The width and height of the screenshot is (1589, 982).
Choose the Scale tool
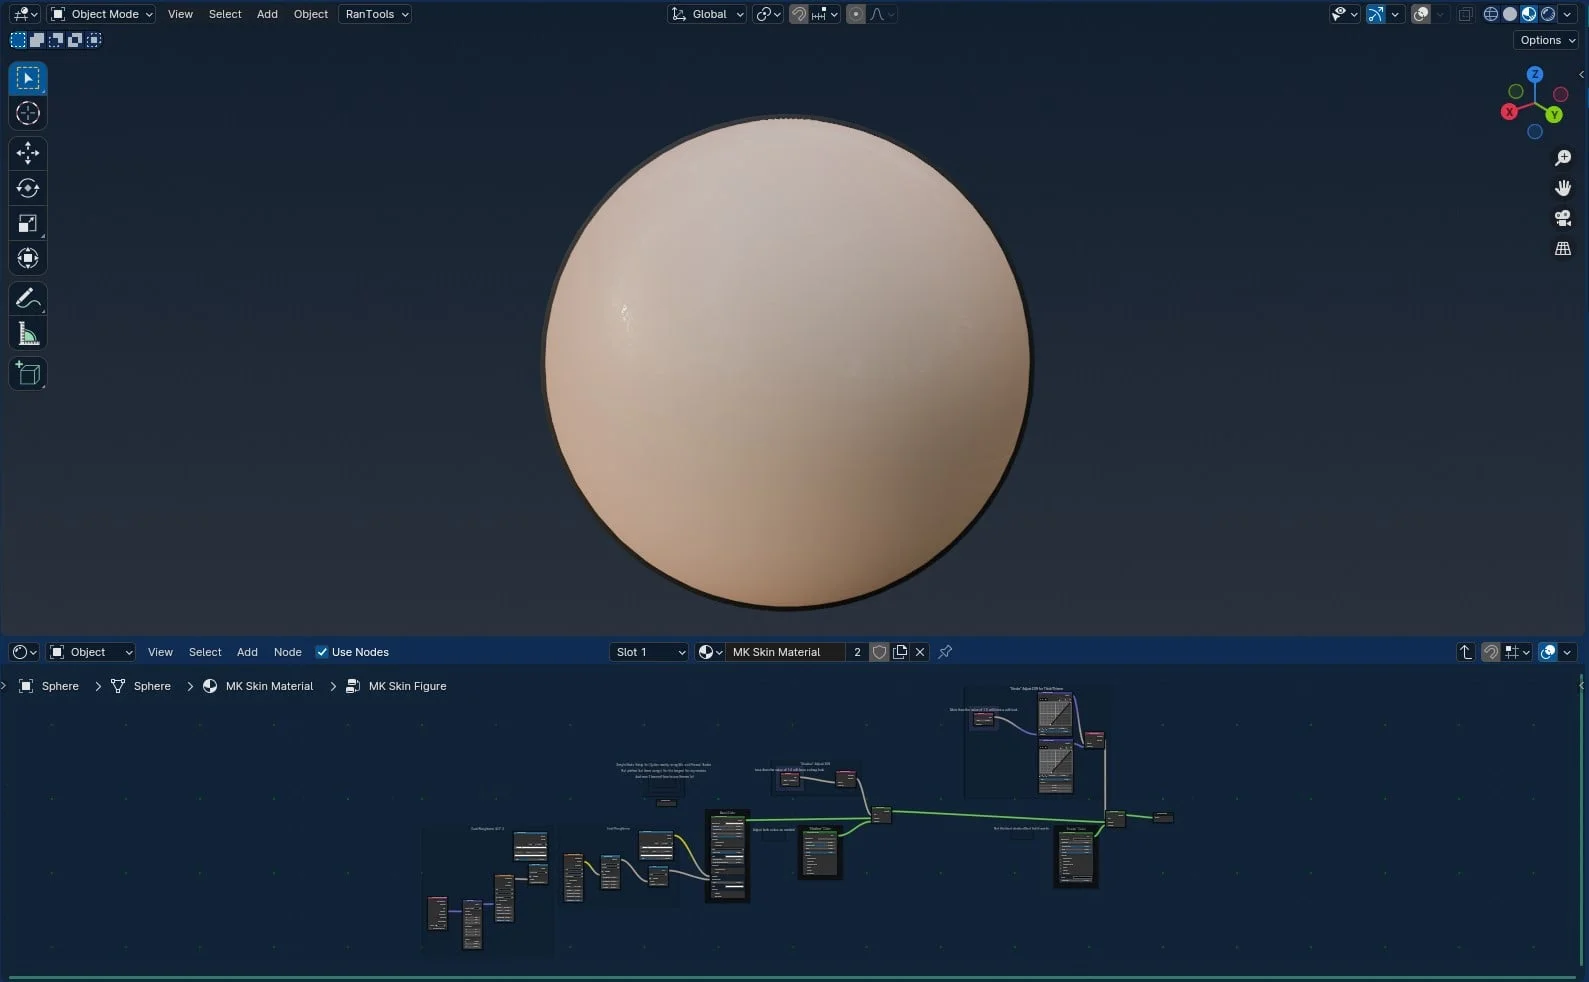pos(28,223)
